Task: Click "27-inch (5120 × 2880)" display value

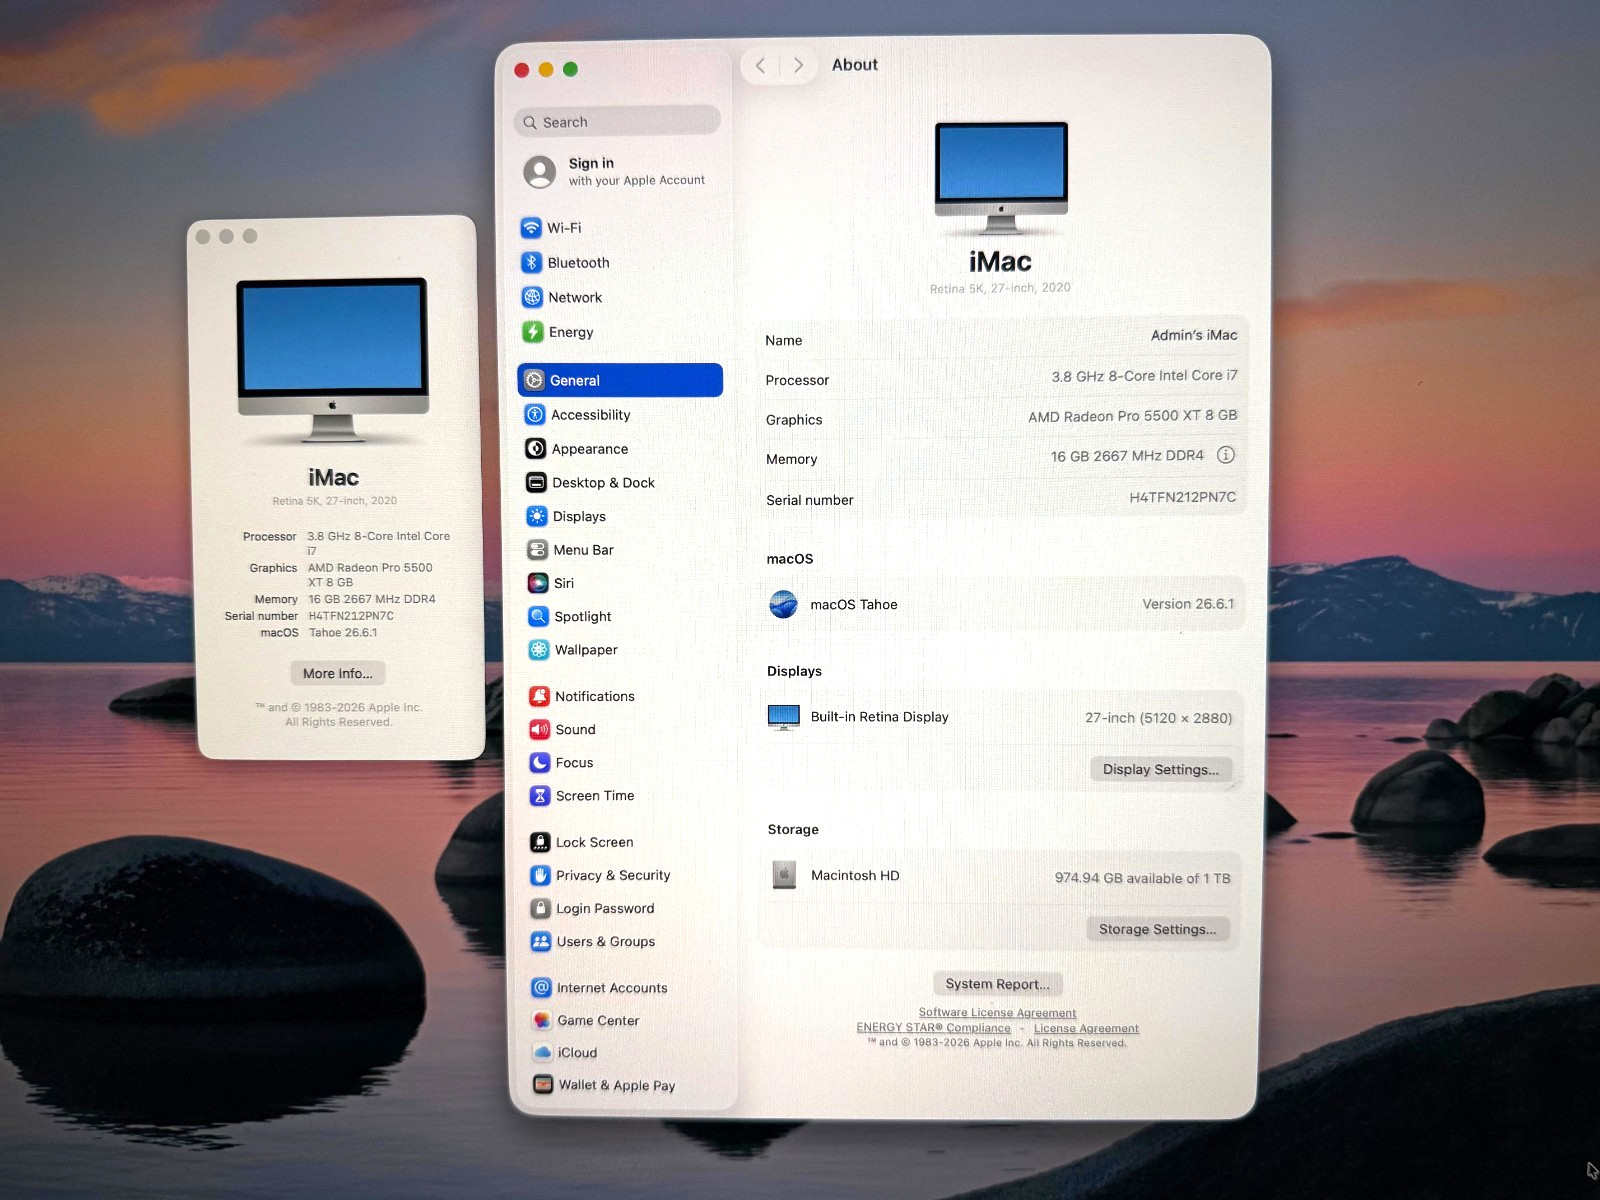Action: [x=1158, y=718]
